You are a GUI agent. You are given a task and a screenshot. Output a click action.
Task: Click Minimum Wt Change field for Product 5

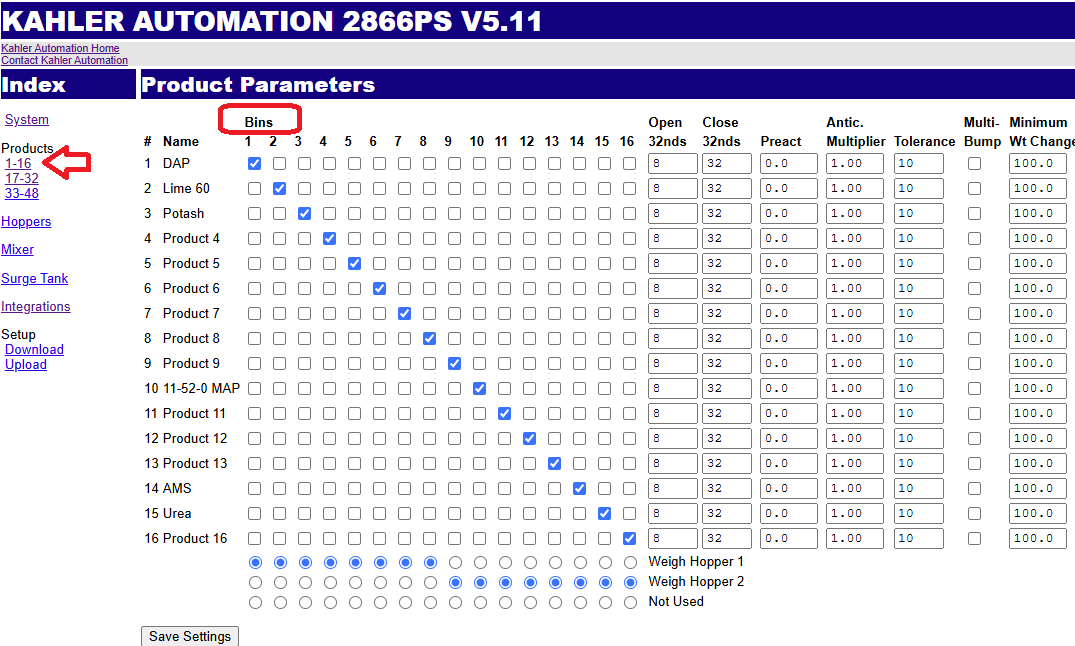(x=1038, y=264)
